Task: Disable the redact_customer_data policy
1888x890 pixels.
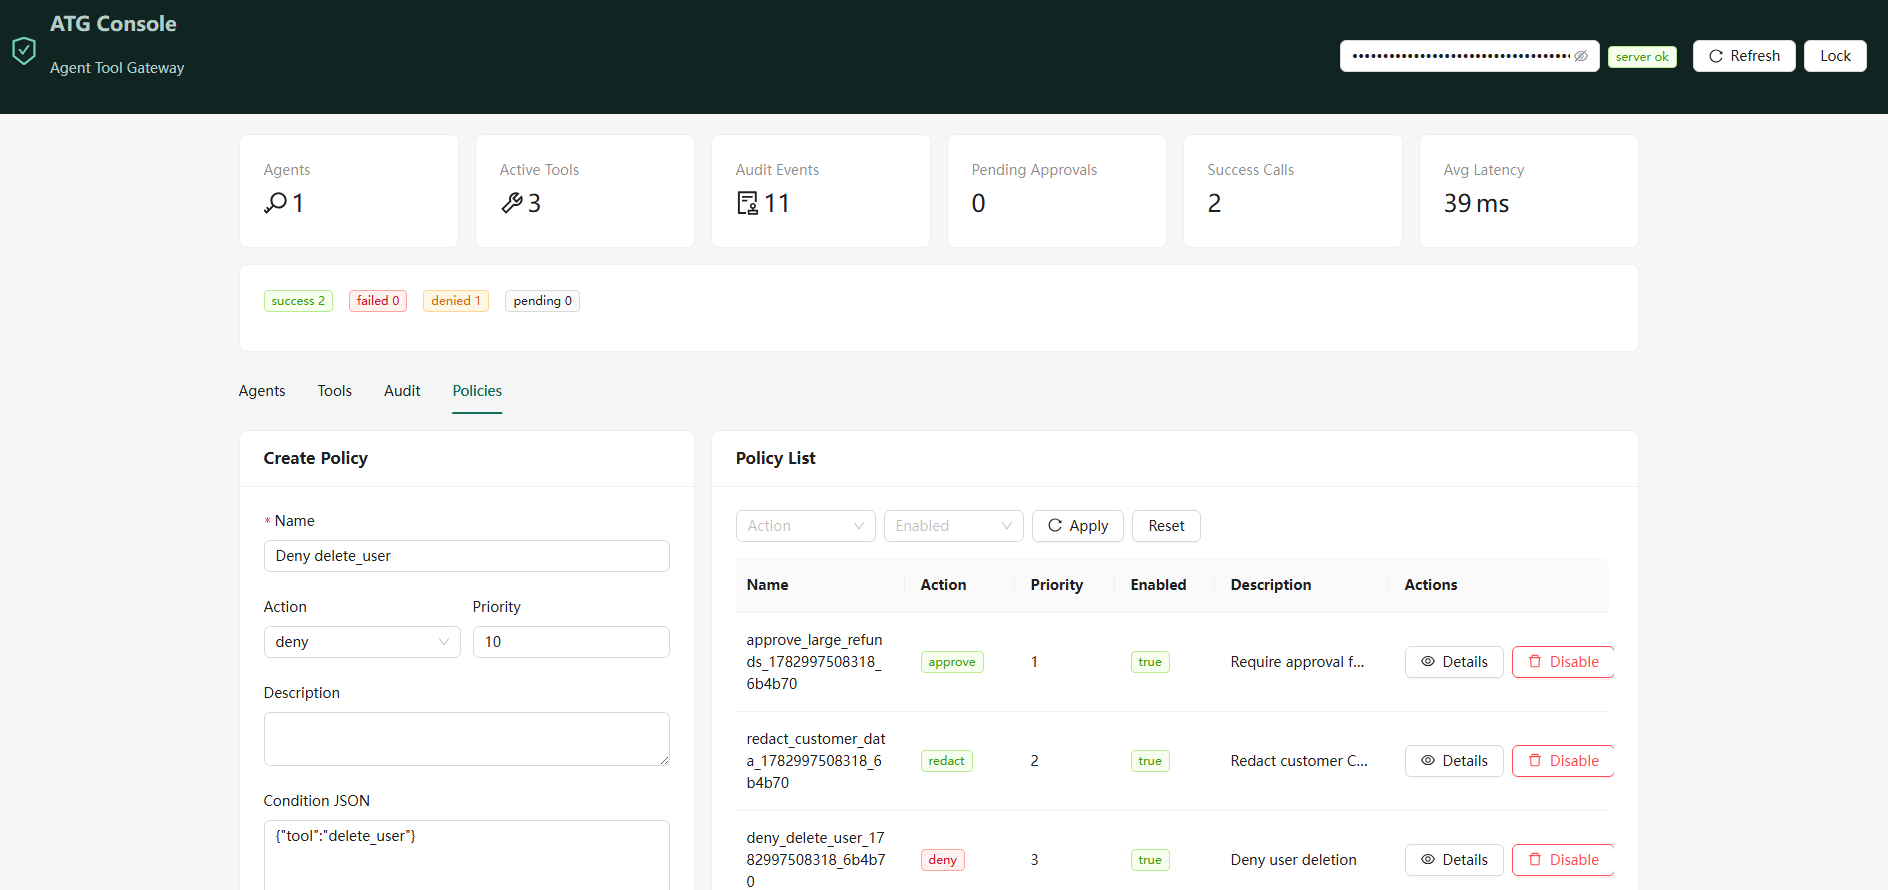Action: [x=1563, y=761]
